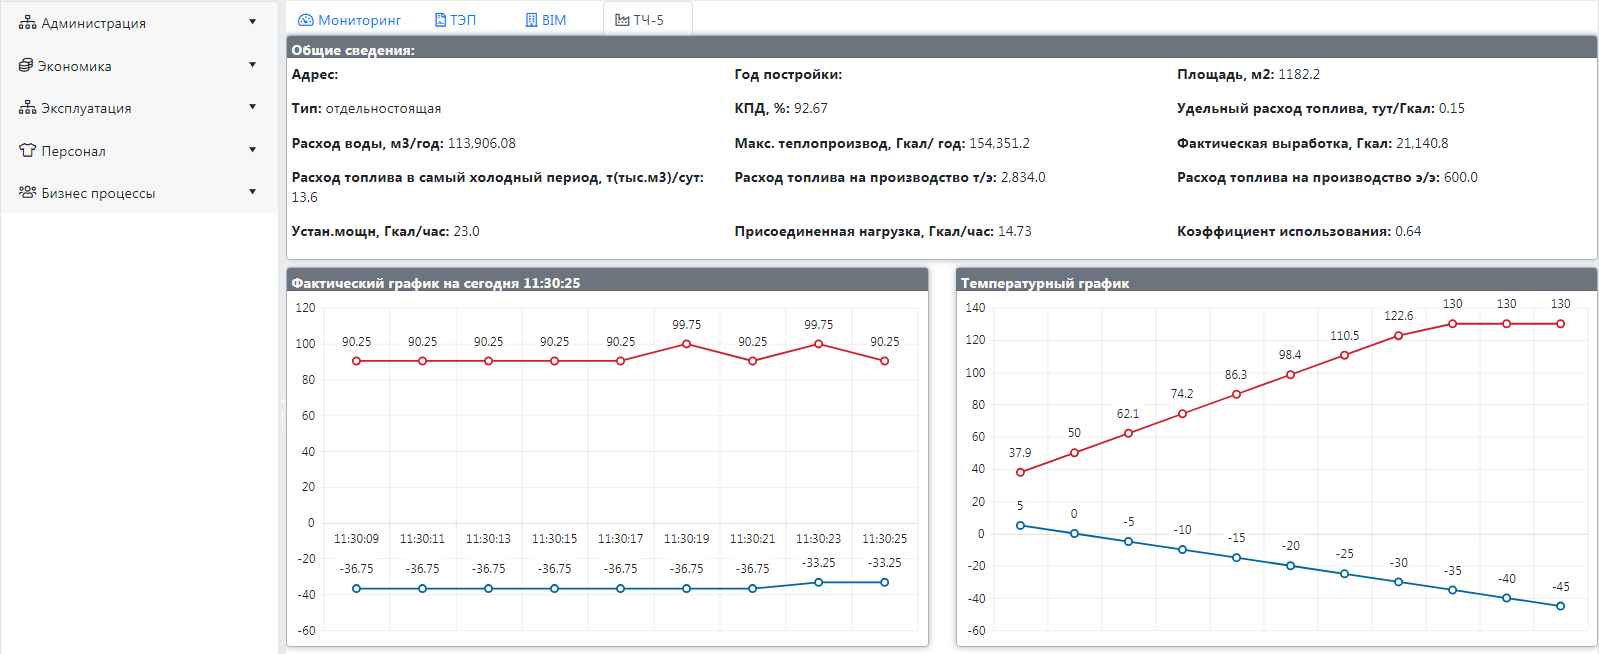1599x654 pixels.
Task: Click the 62.1 point on temperature chart
Action: (1128, 433)
